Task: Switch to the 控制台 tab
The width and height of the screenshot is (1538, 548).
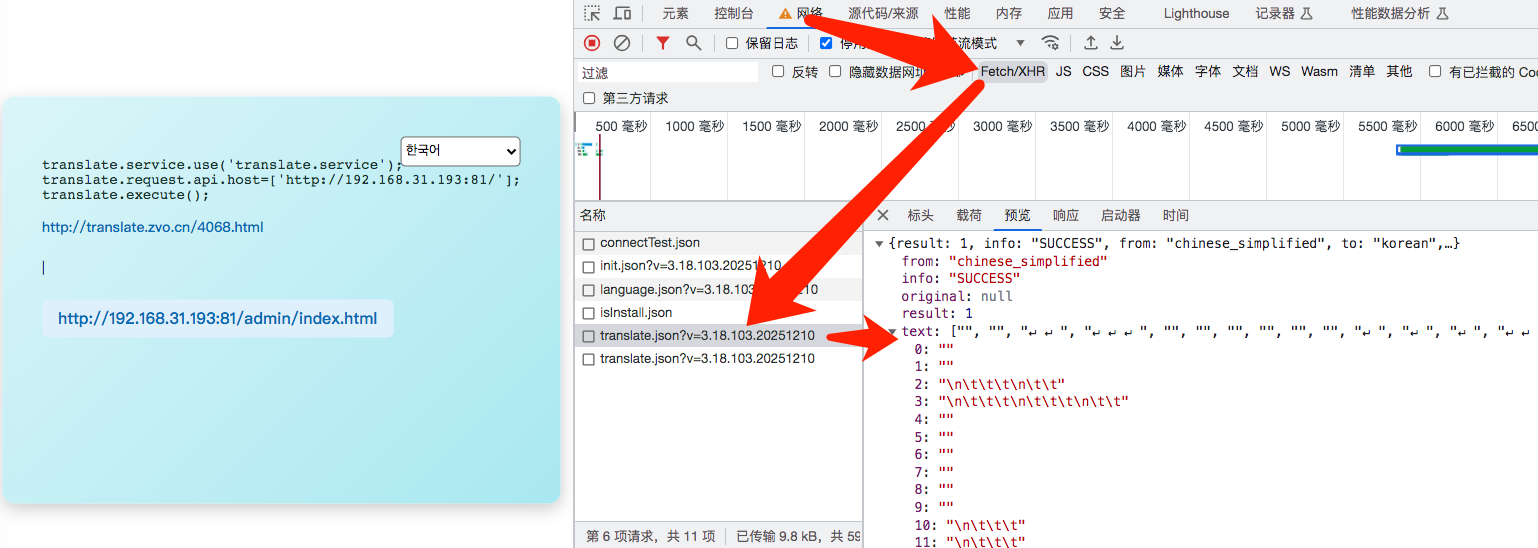Action: click(734, 13)
